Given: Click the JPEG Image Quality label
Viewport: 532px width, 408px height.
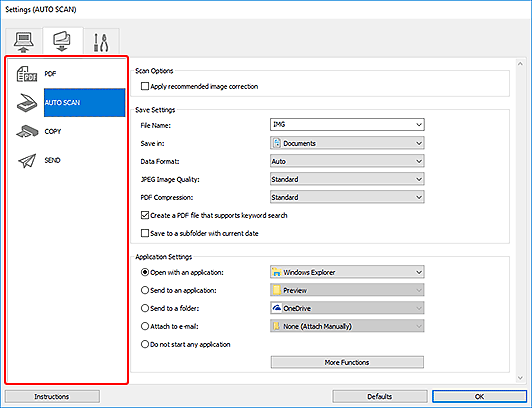Looking at the screenshot, I should [170, 179].
